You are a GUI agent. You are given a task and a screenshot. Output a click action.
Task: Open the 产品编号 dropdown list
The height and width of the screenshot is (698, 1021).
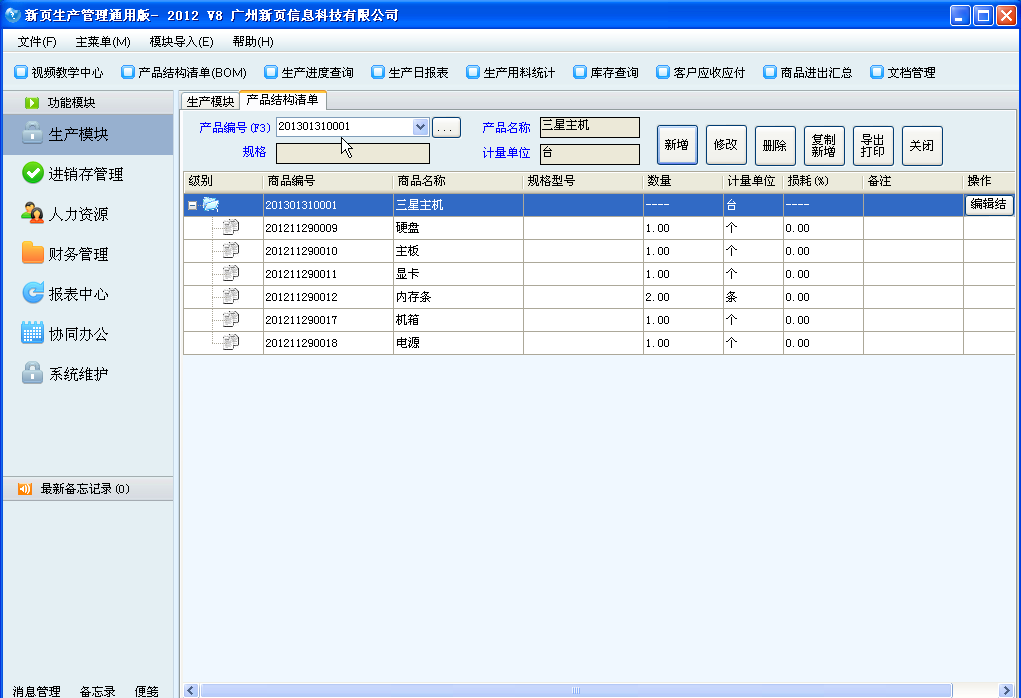tap(421, 127)
